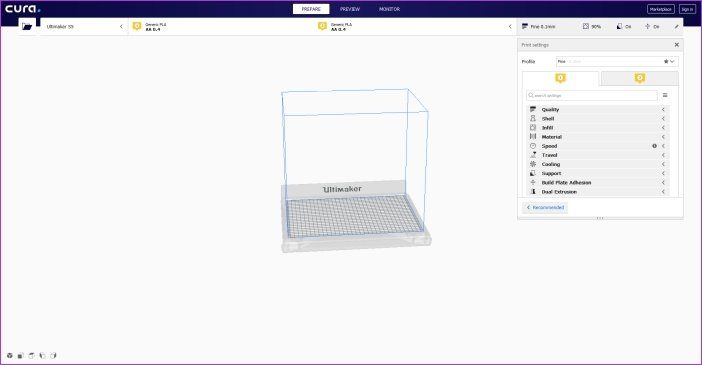The image size is (702, 365).
Task: Expand the Quality settings category
Action: pyautogui.click(x=599, y=109)
